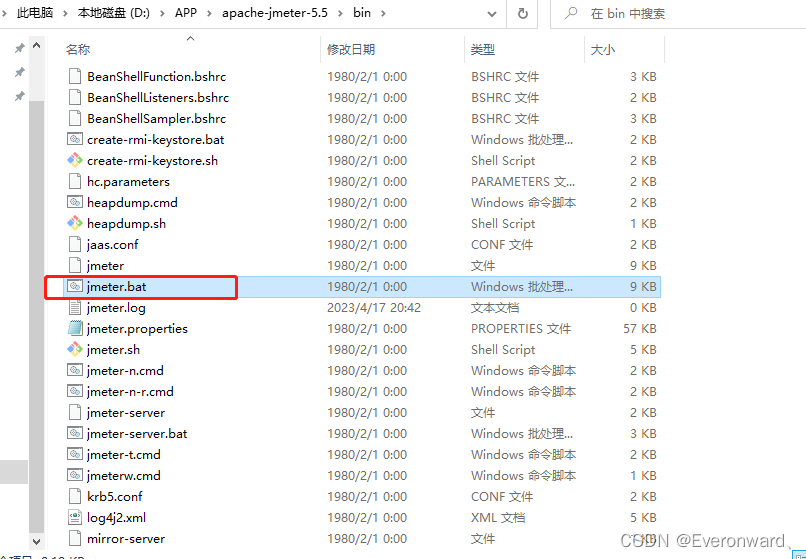Click the jmeter.properties notepad icon
Image resolution: width=806 pixels, height=559 pixels.
75,329
